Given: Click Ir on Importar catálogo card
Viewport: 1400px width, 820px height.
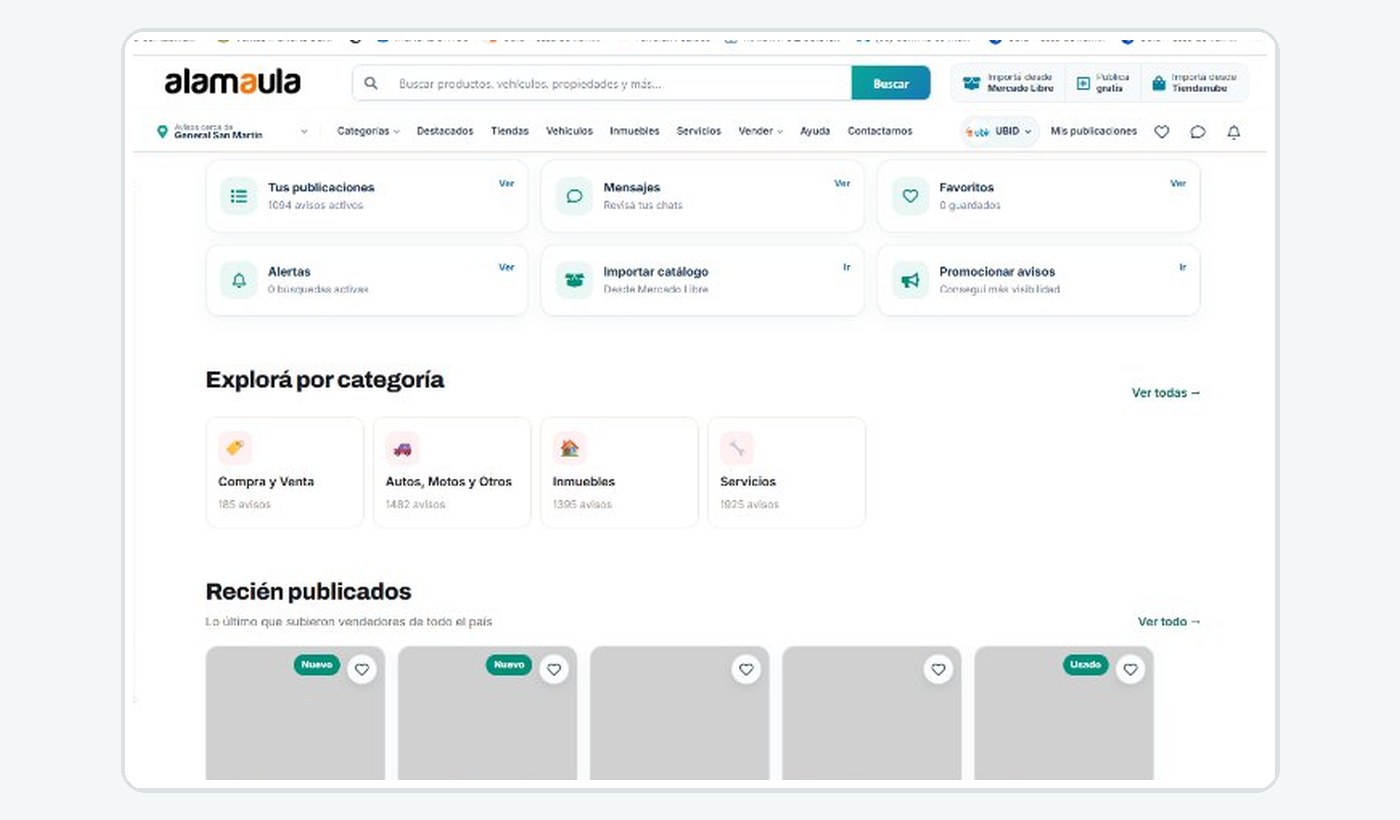Looking at the screenshot, I should click(x=847, y=268).
